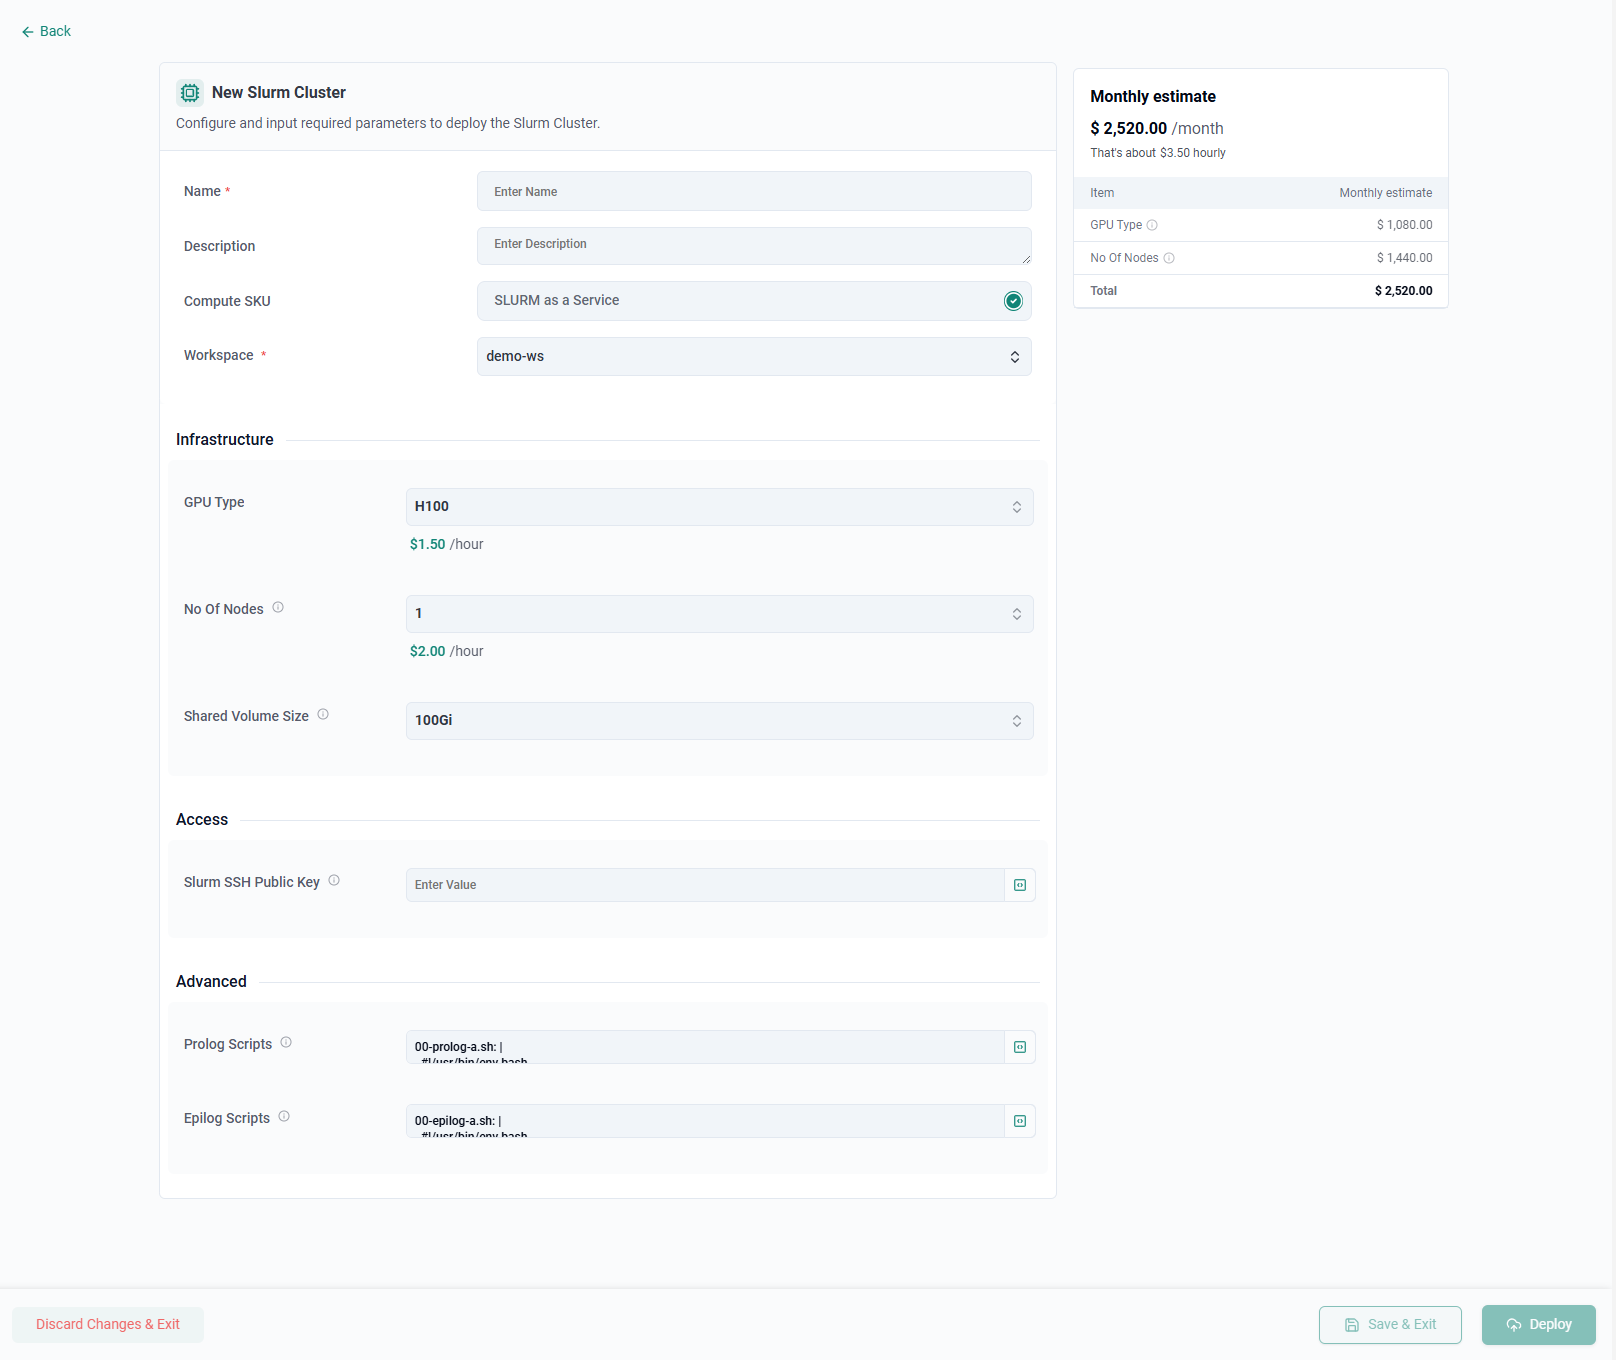This screenshot has width=1616, height=1360.
Task: Open the Workspace demo-ws dropdown
Action: click(x=753, y=357)
